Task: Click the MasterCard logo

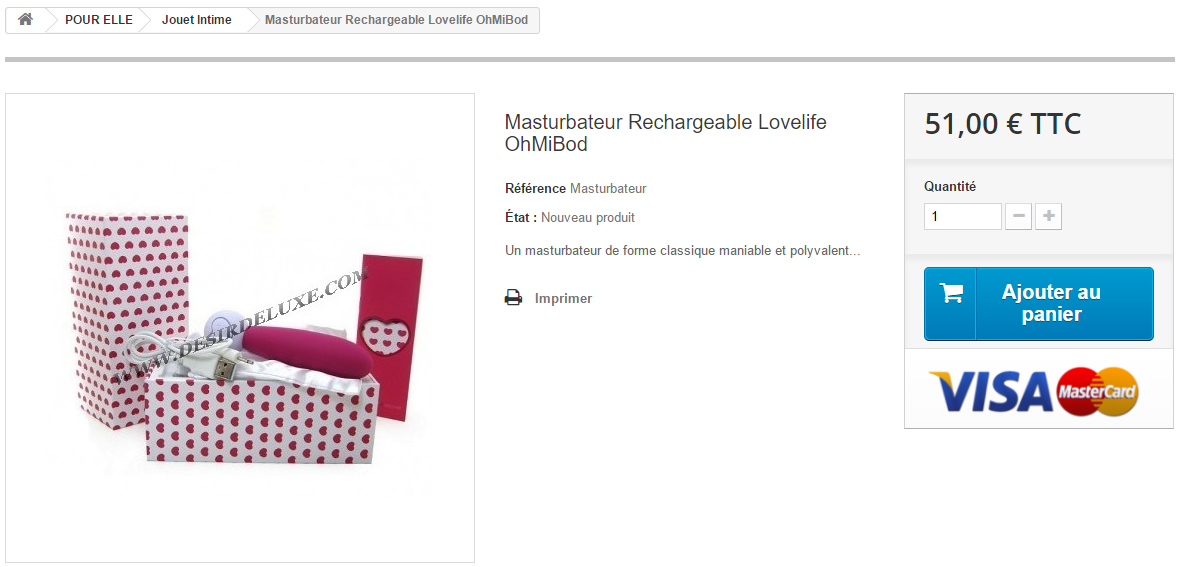Action: point(1097,391)
